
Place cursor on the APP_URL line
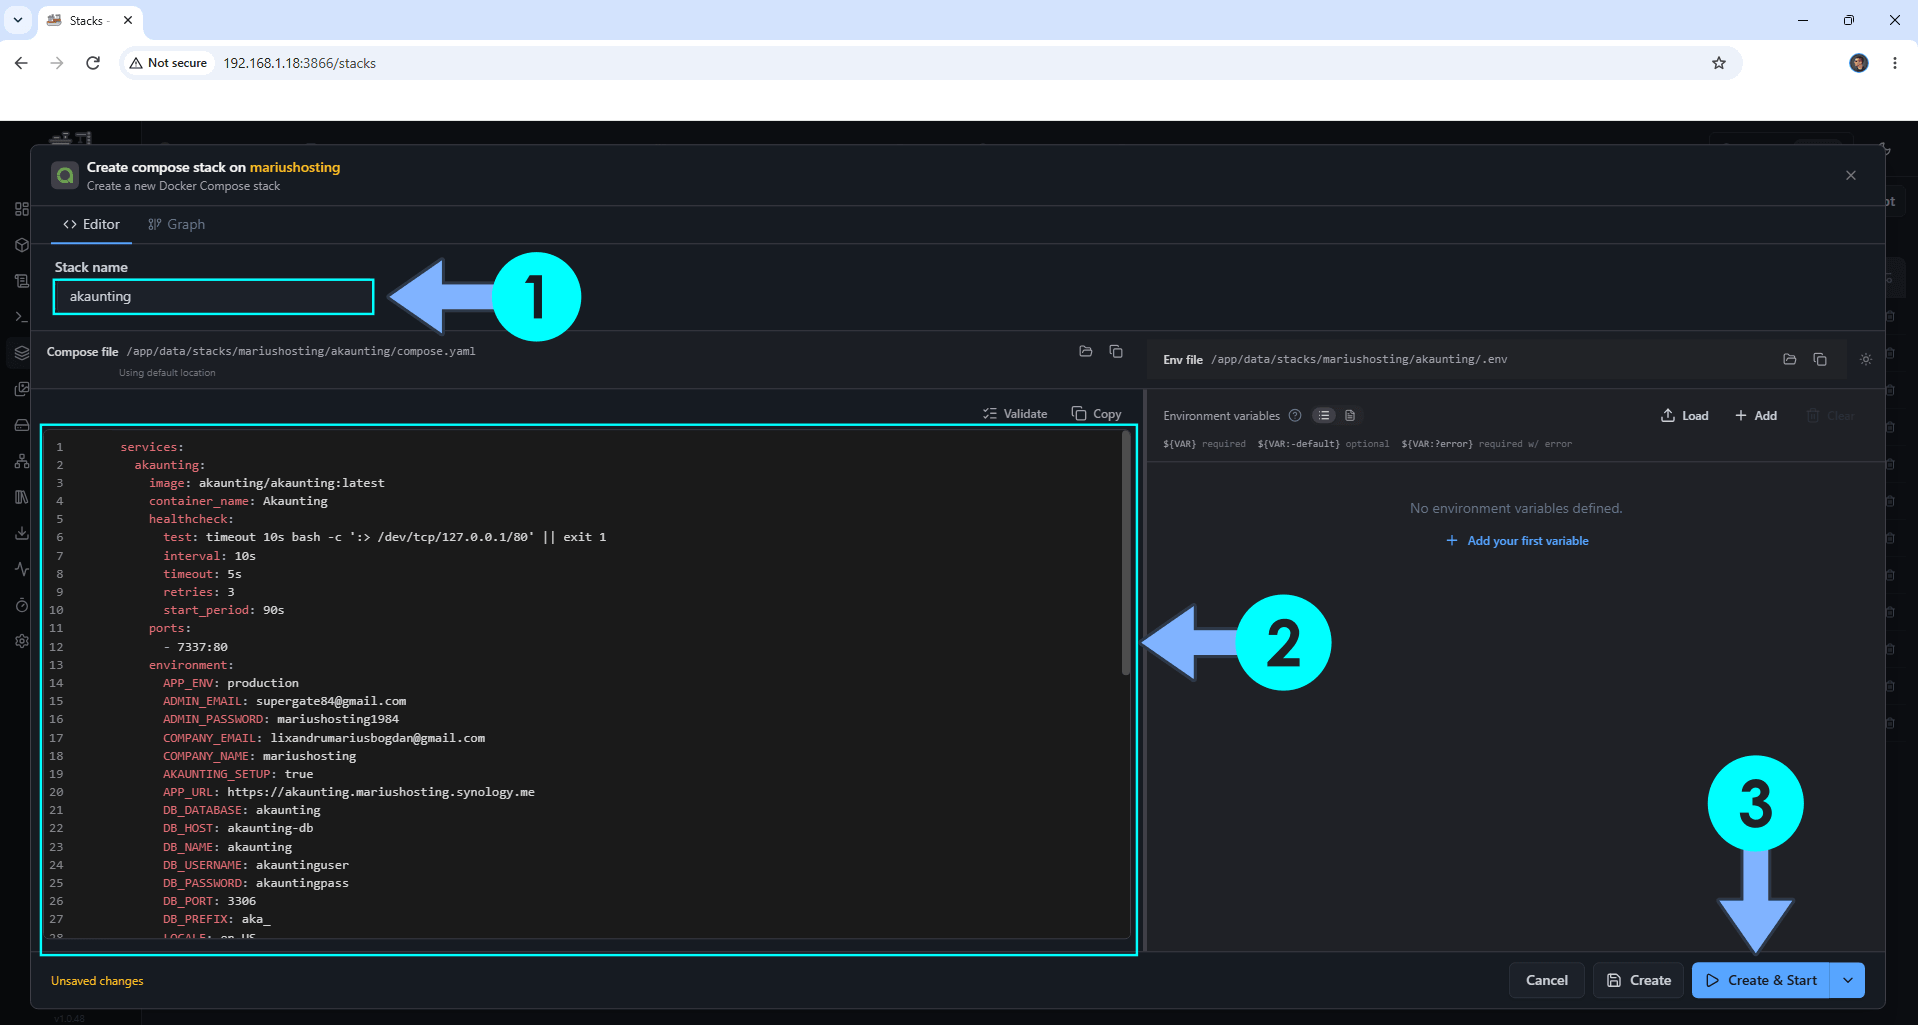coord(349,792)
